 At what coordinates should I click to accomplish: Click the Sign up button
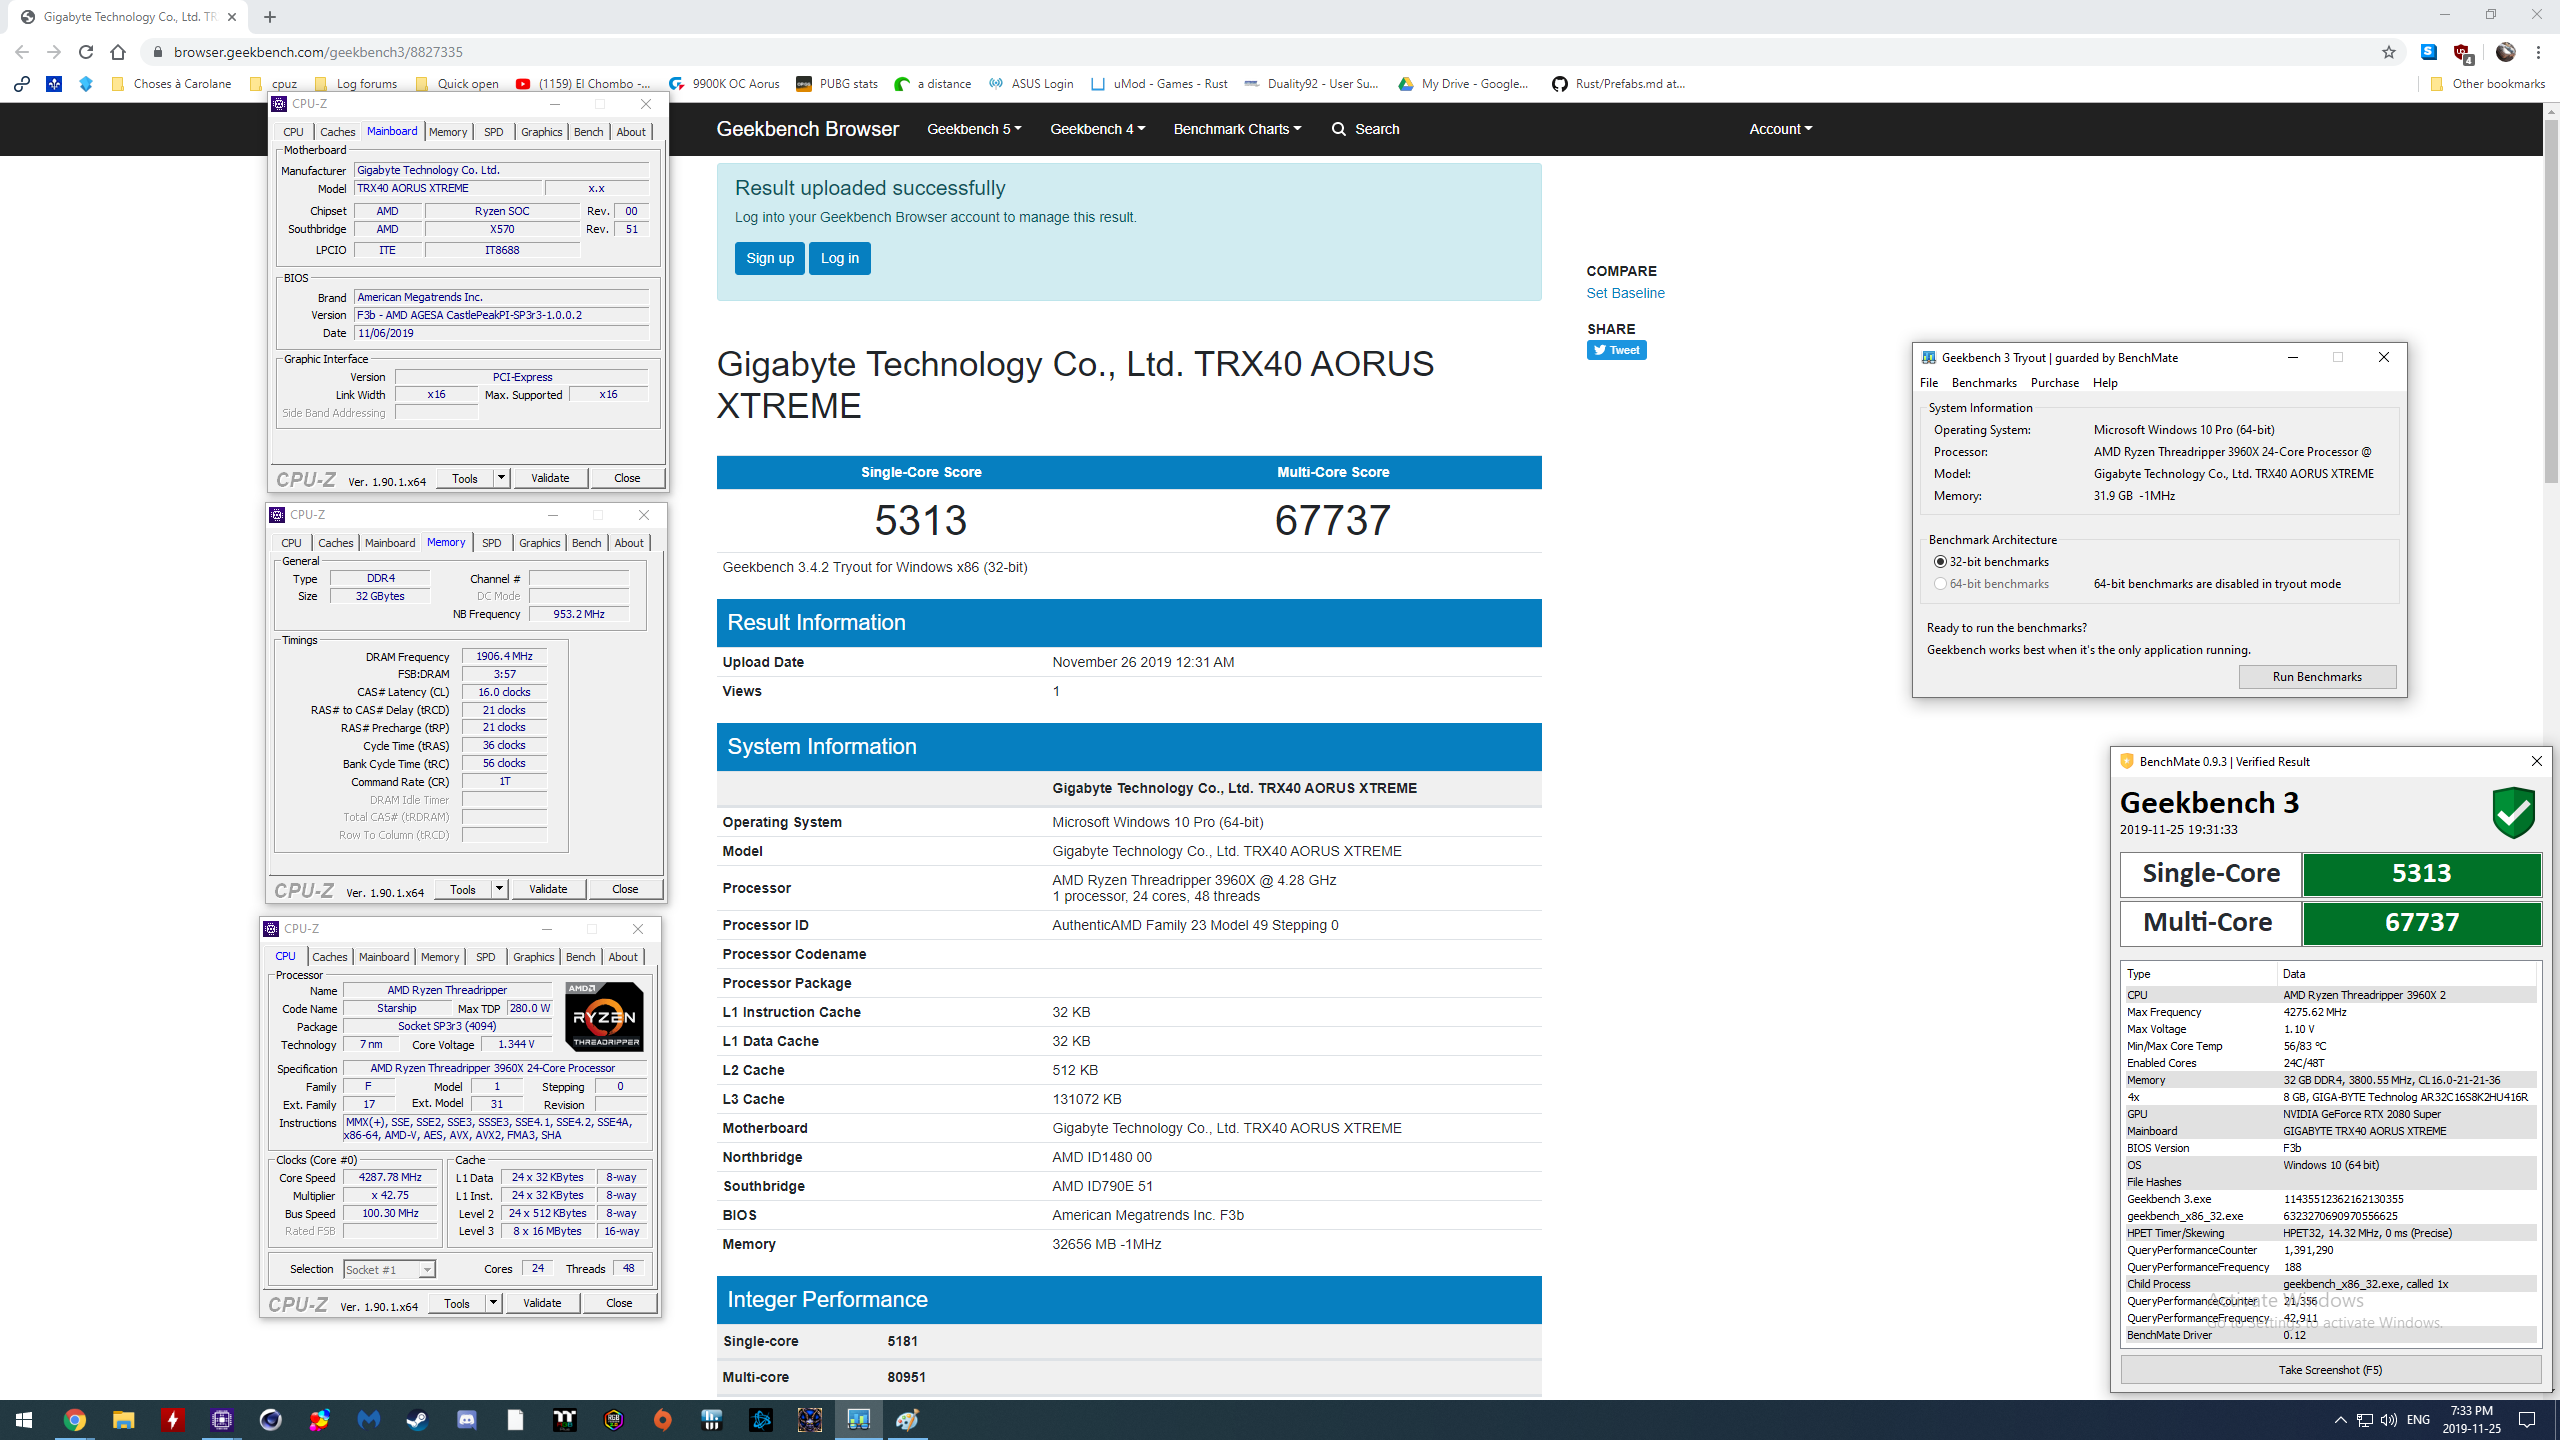pos(769,258)
